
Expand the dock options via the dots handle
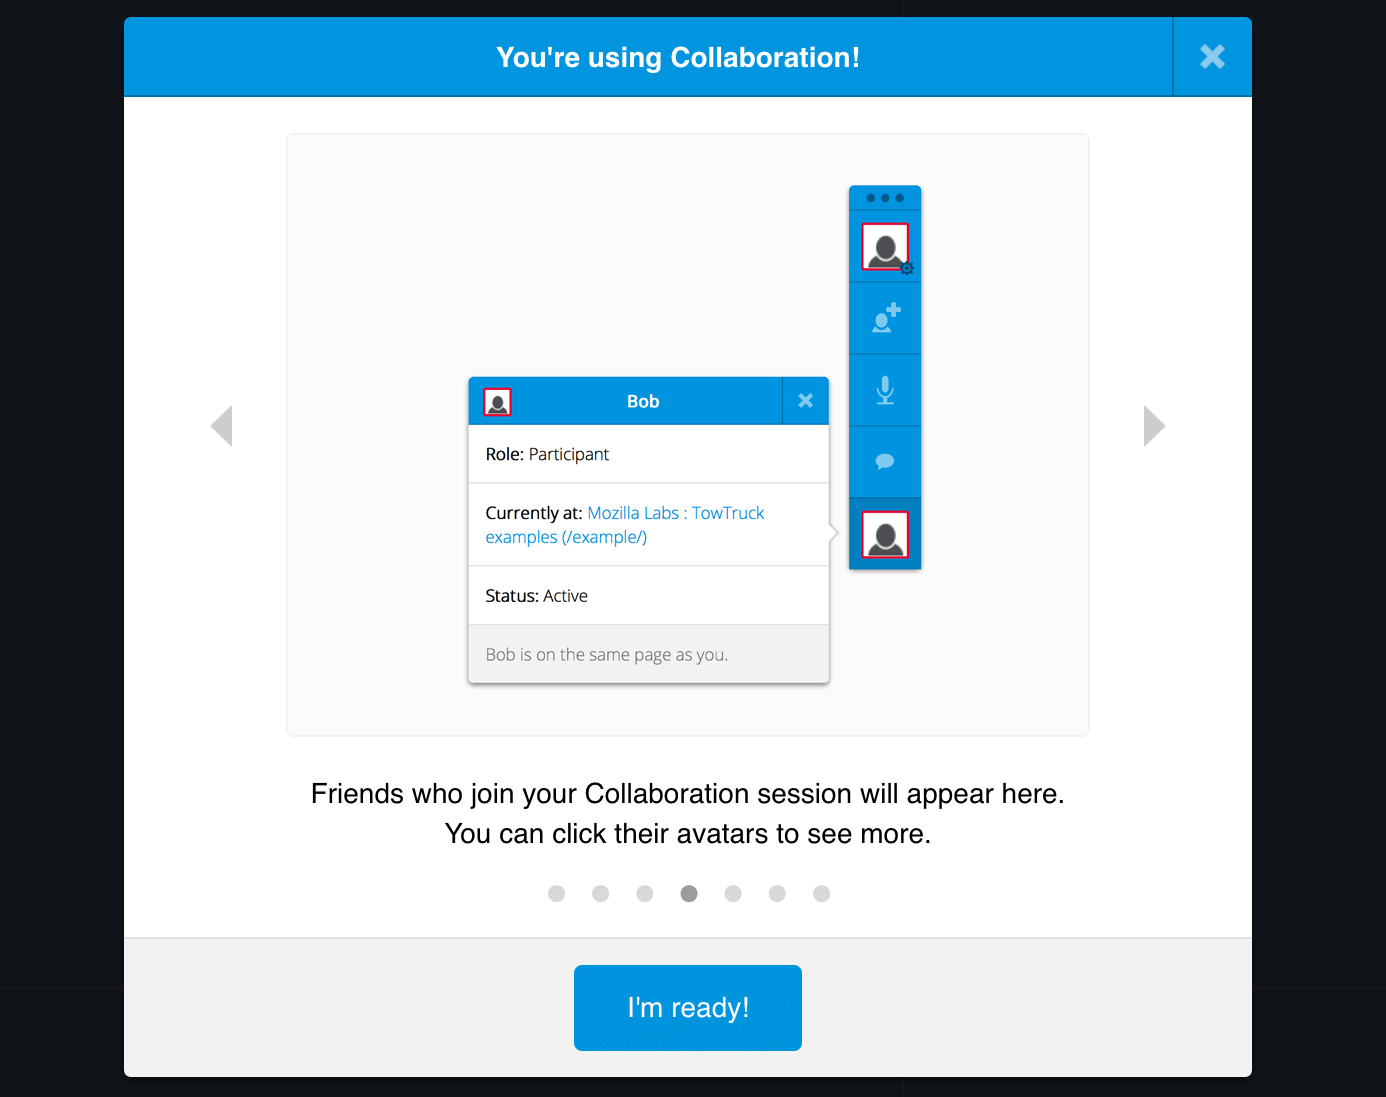pos(884,196)
